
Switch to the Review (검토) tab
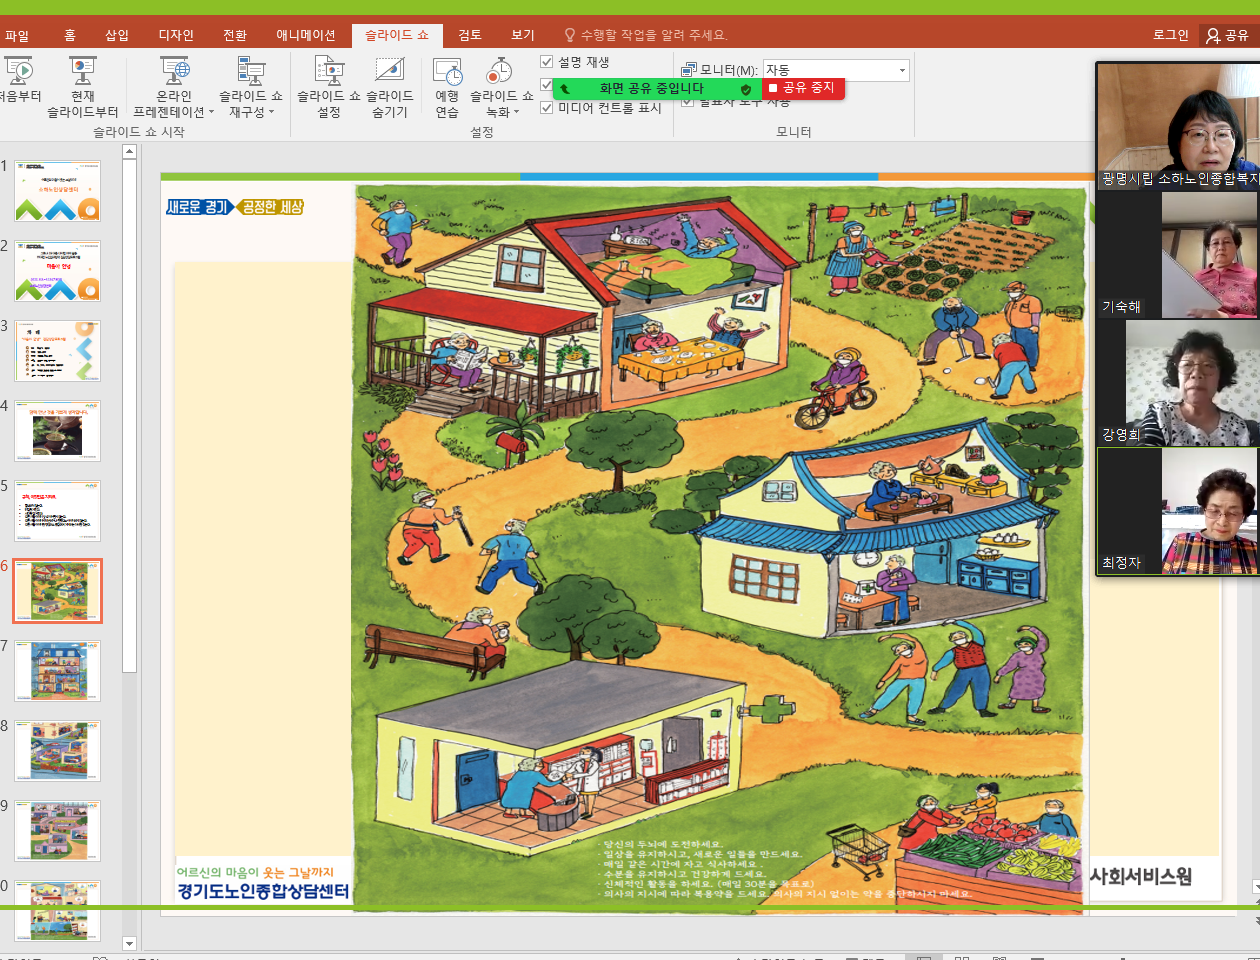[470, 35]
